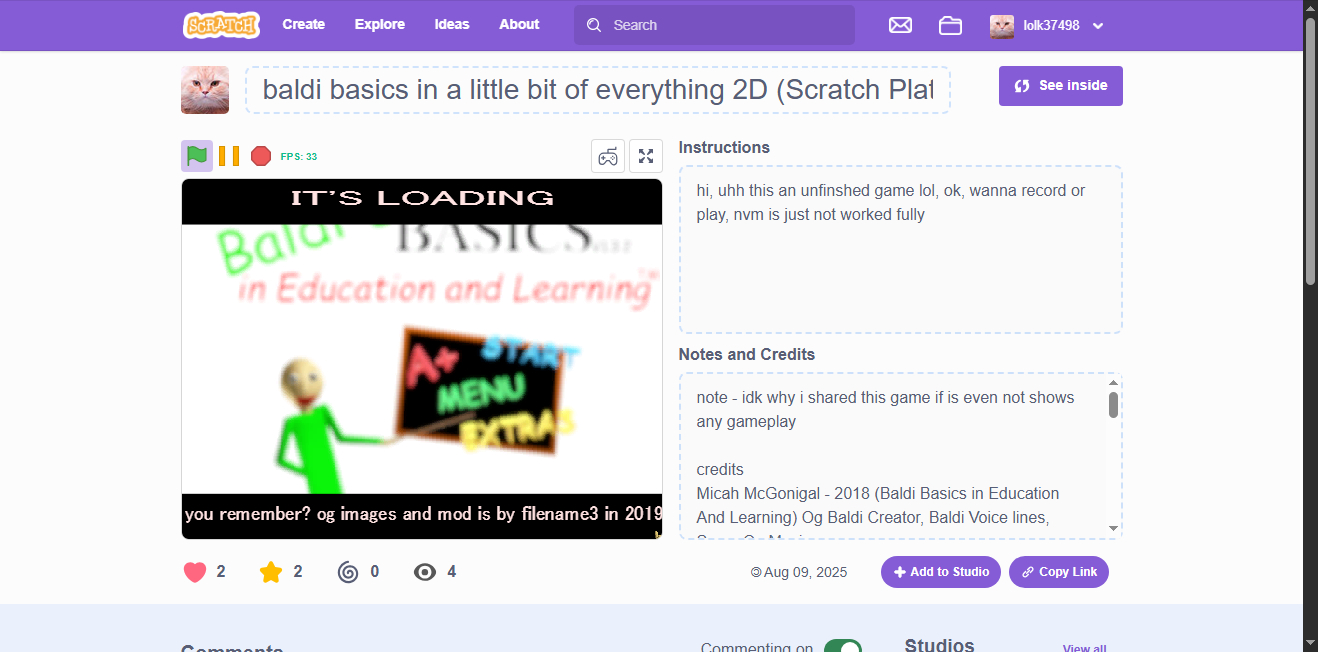Open the About page
Image resolution: width=1318 pixels, height=652 pixels.
[x=519, y=25]
